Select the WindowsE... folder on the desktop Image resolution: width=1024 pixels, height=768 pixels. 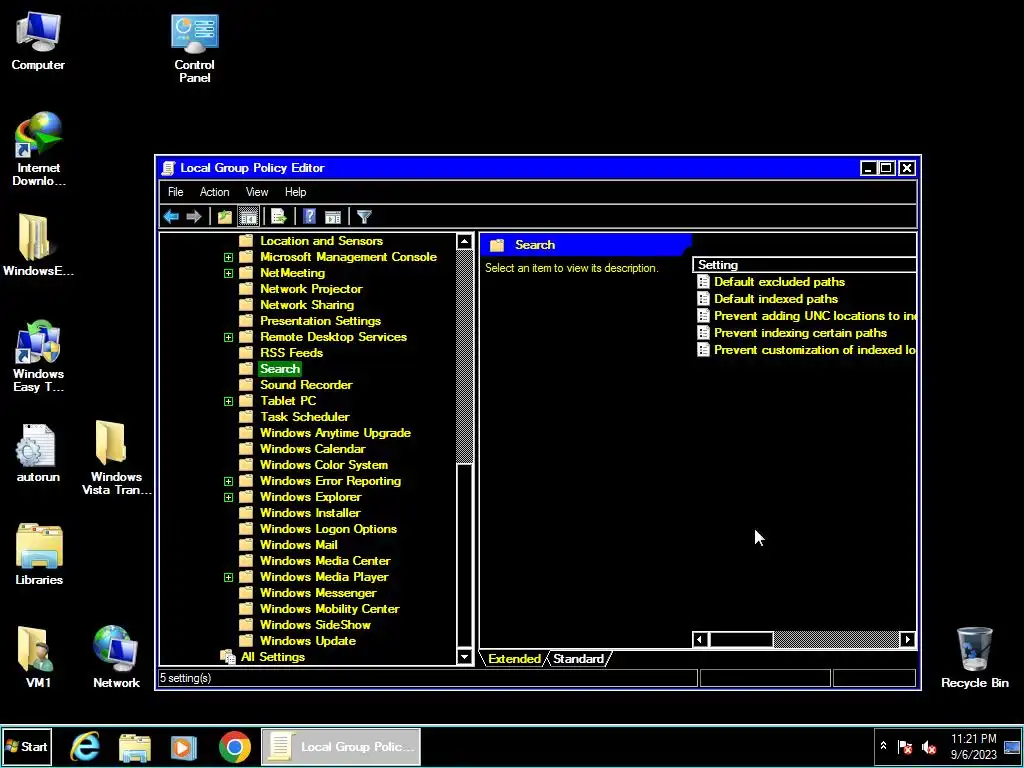coord(38,246)
